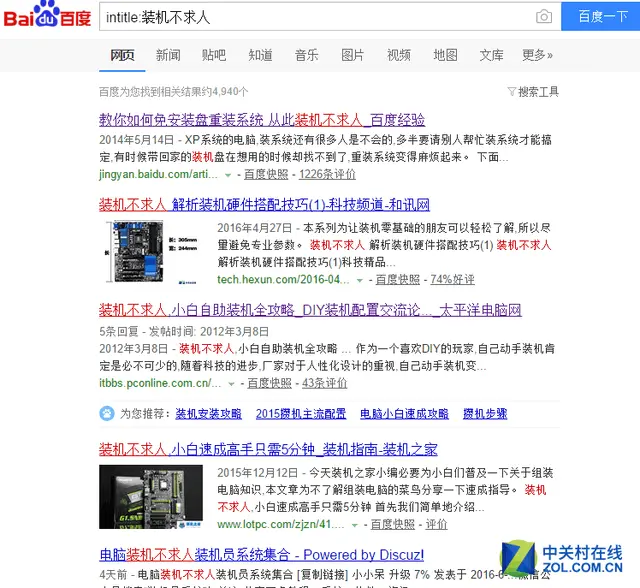Expand dropdown arrow after jingyan.baidu.com URL

coord(228,175)
